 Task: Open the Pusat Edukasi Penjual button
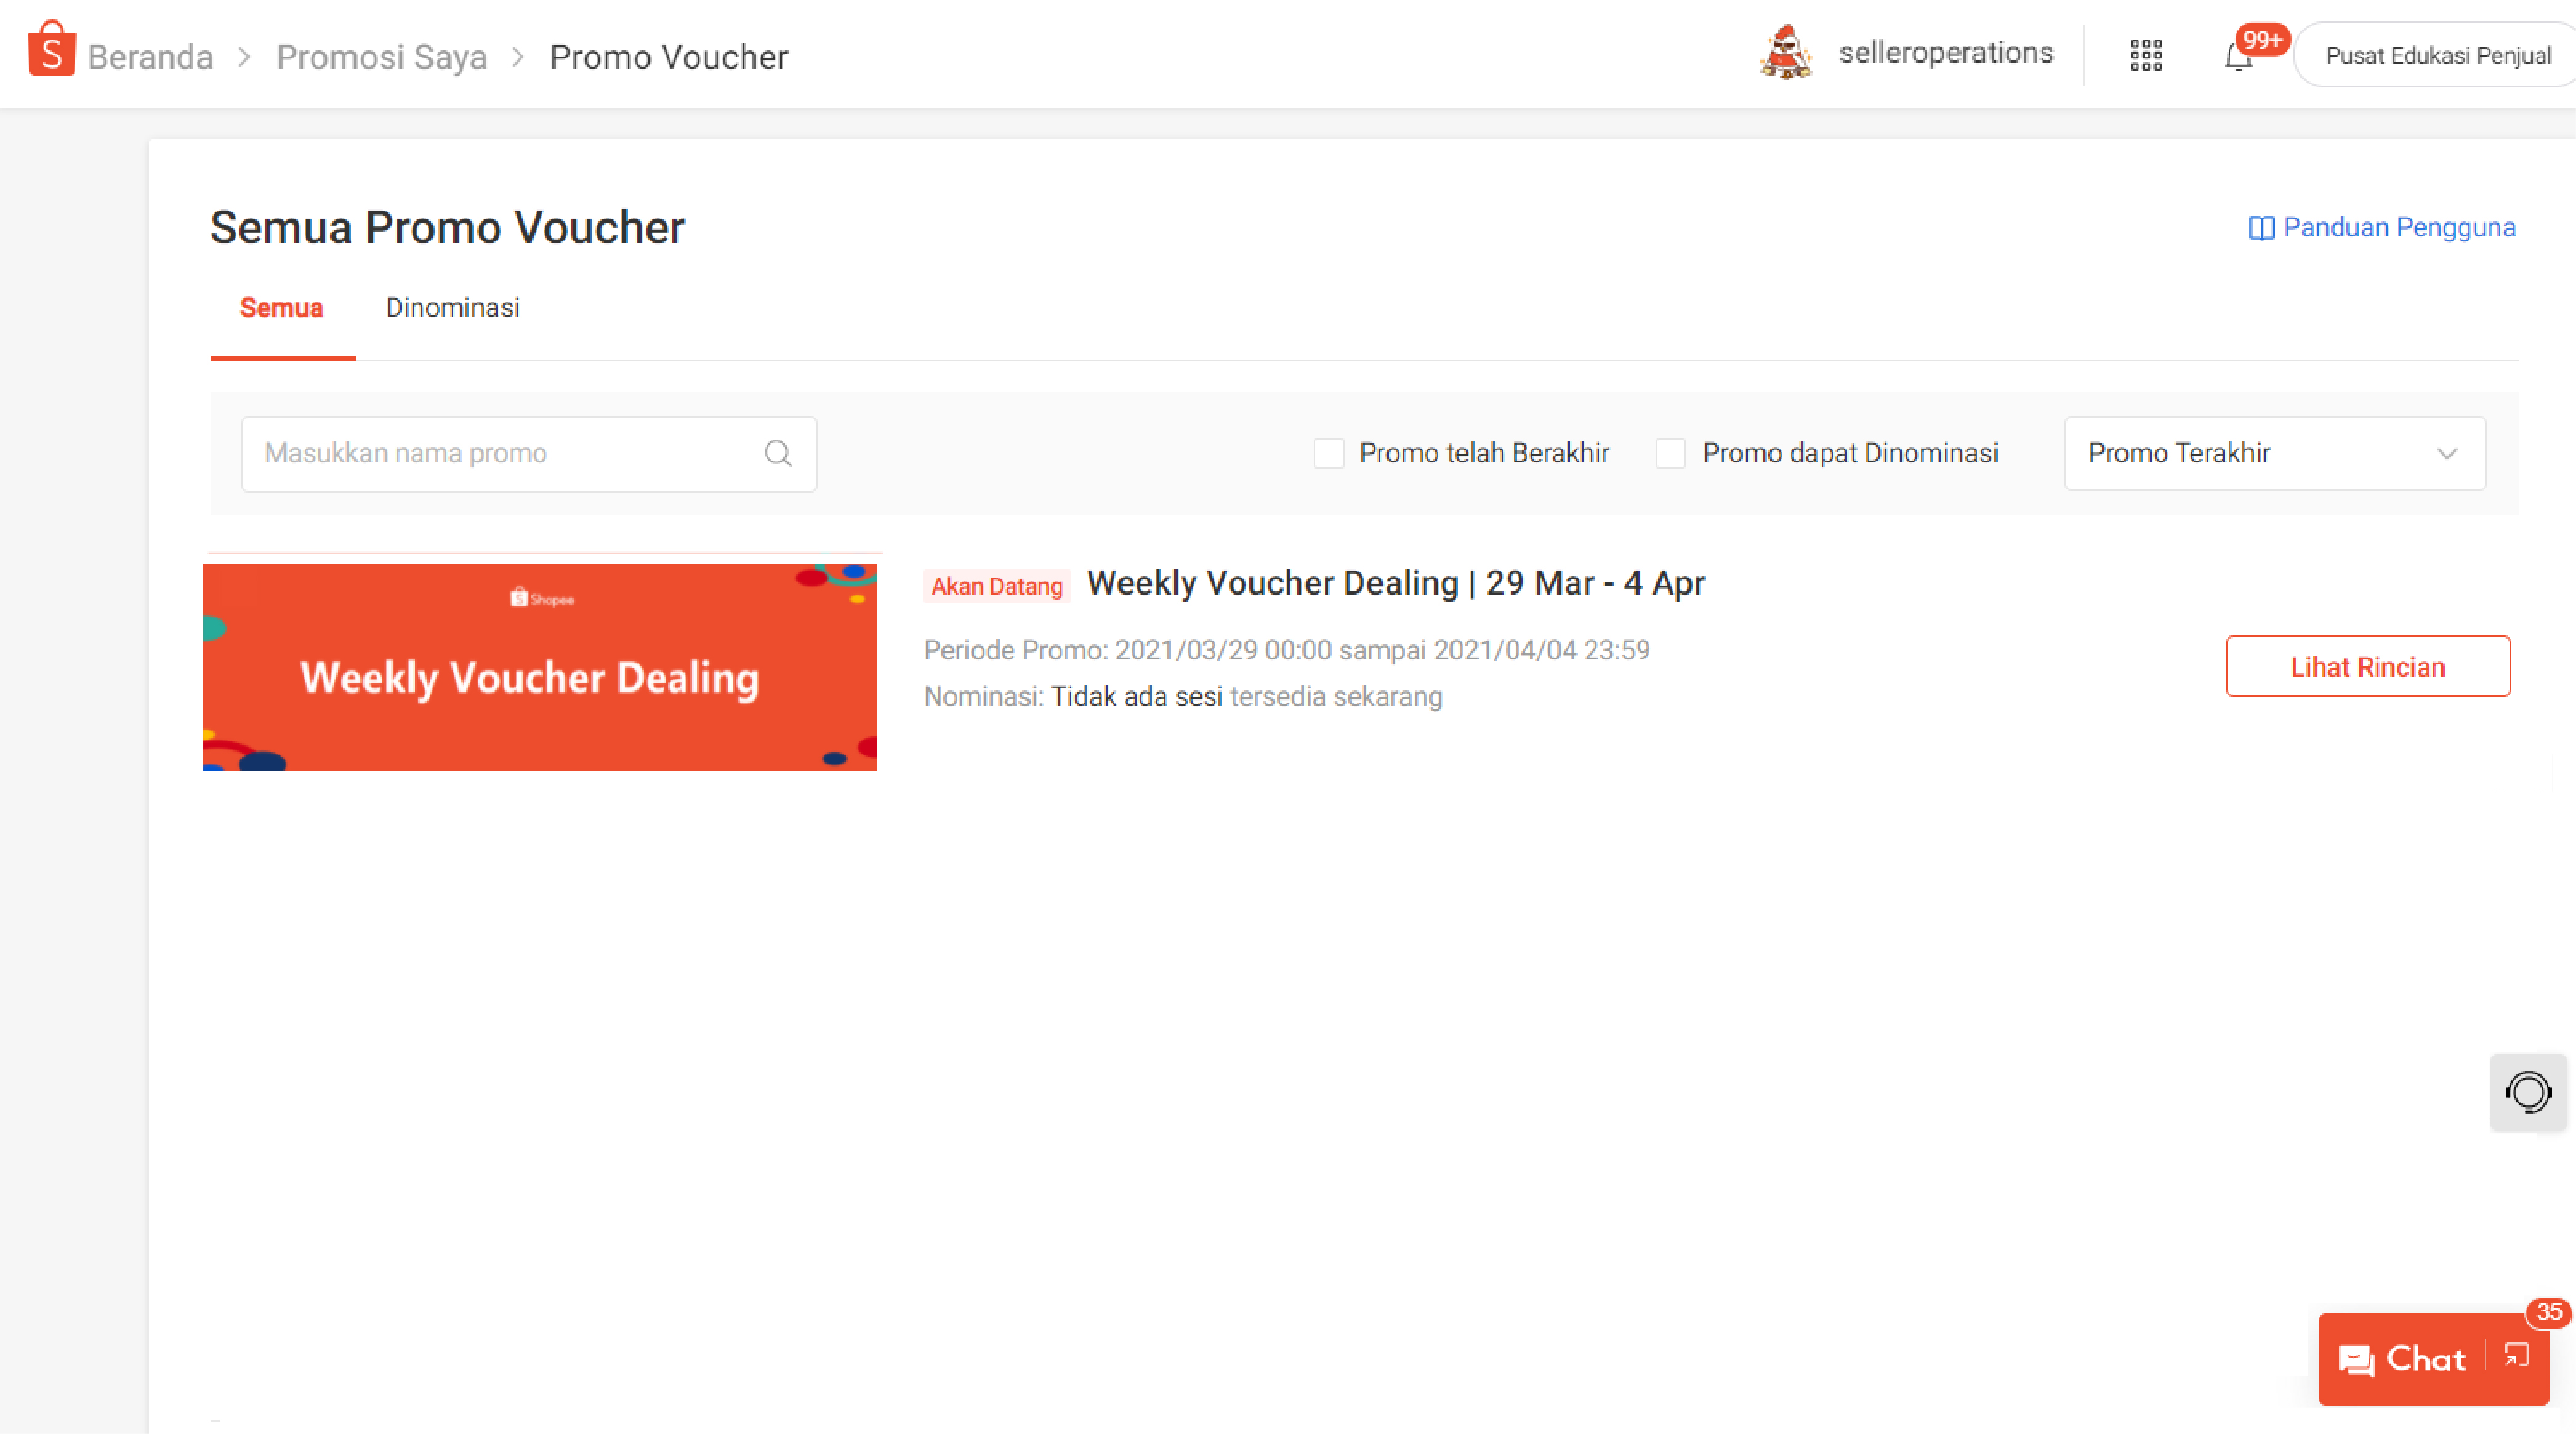coord(2437,56)
